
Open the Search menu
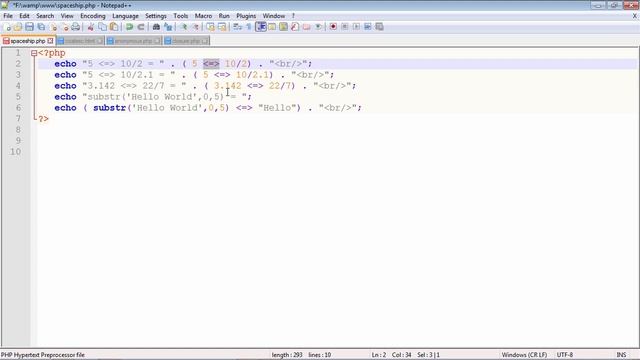click(45, 16)
